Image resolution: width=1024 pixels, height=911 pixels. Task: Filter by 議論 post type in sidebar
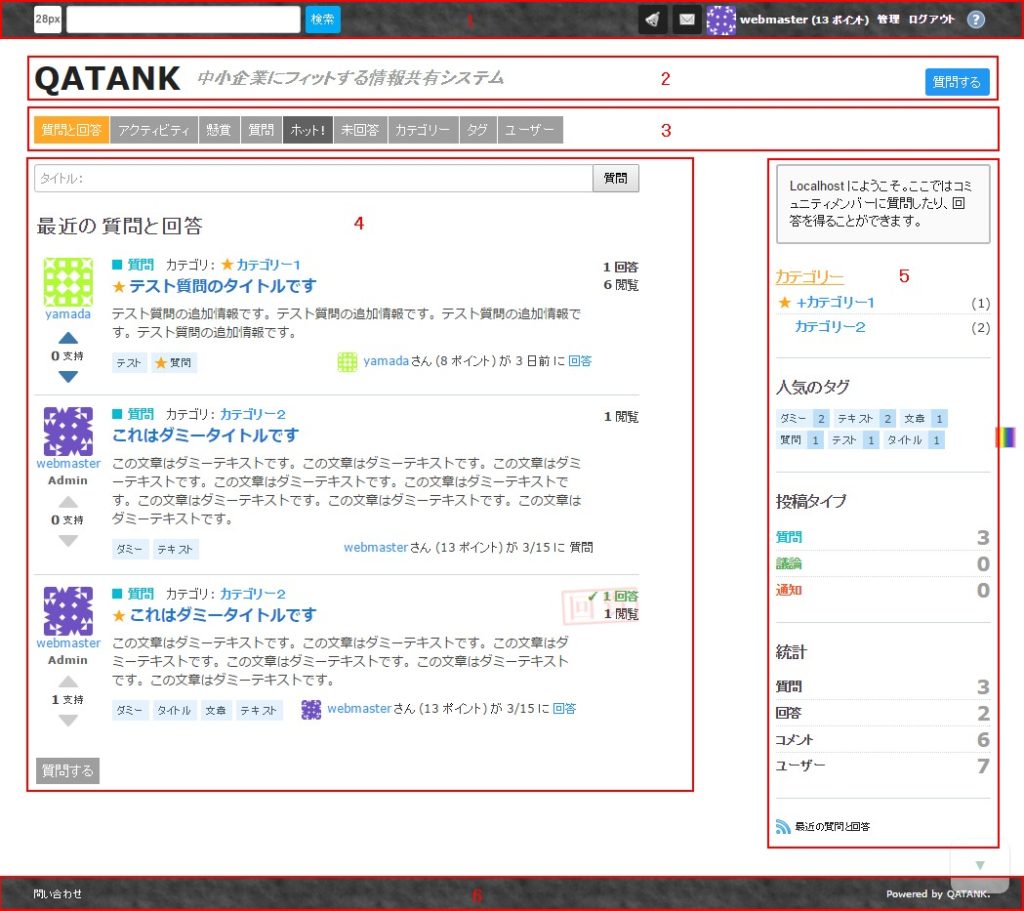coord(789,564)
